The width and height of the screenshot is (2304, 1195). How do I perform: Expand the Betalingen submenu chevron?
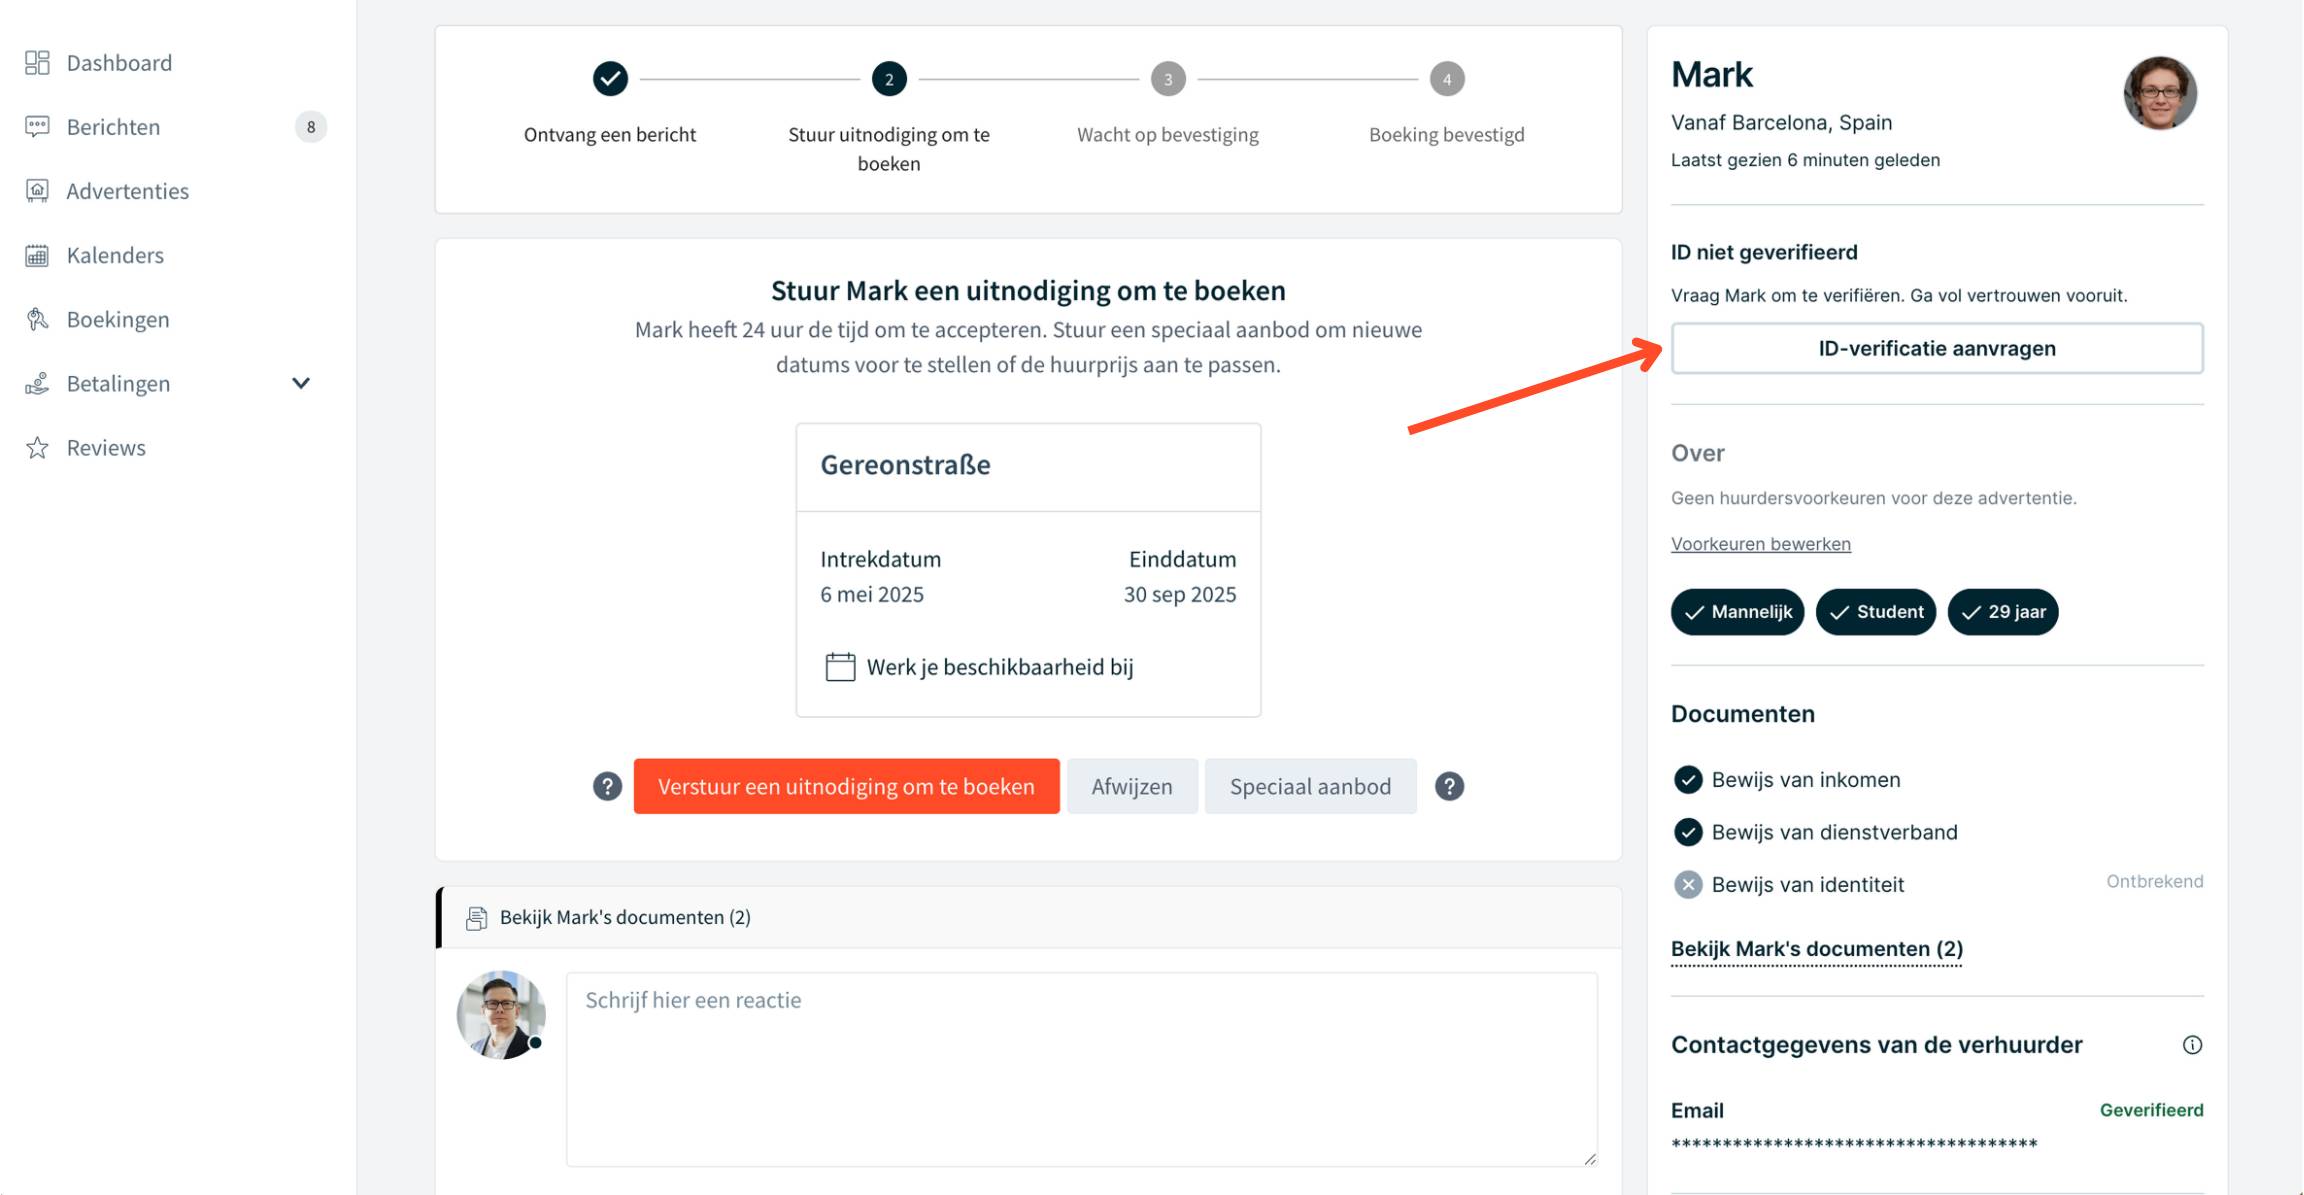[x=300, y=383]
